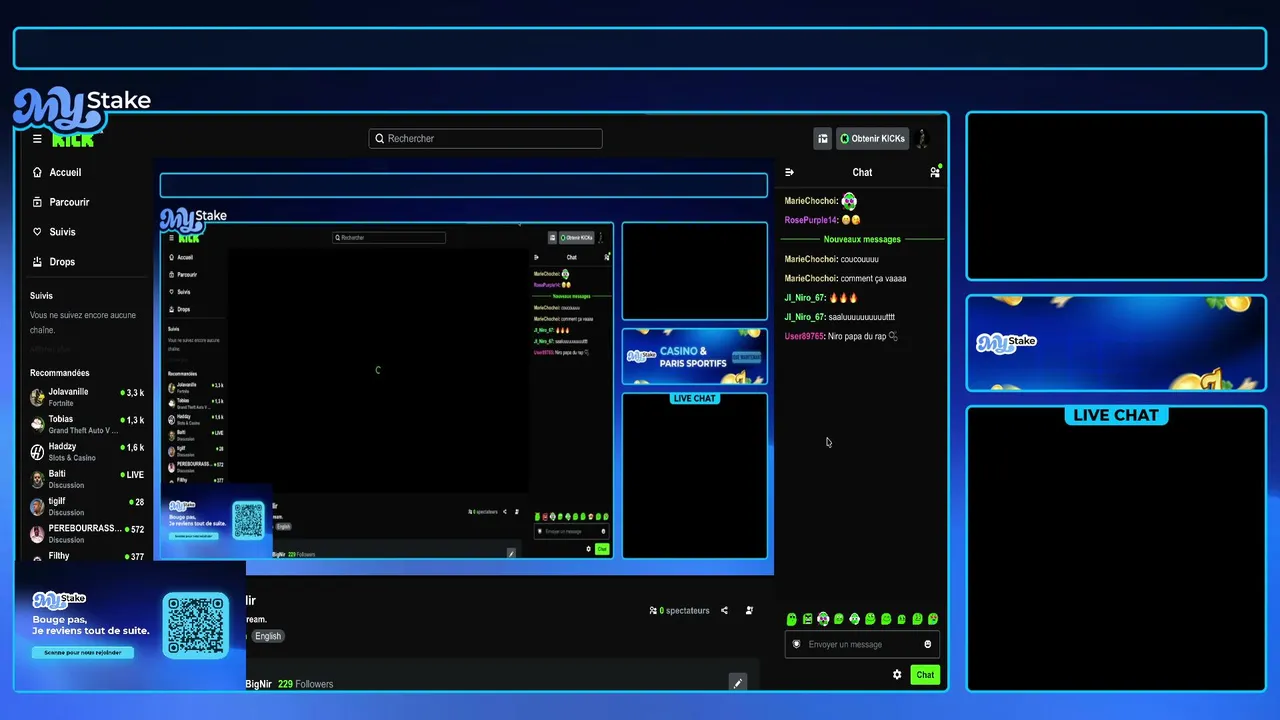Open the emoji picker in the message box
This screenshot has width=1280, height=720.
pos(928,644)
